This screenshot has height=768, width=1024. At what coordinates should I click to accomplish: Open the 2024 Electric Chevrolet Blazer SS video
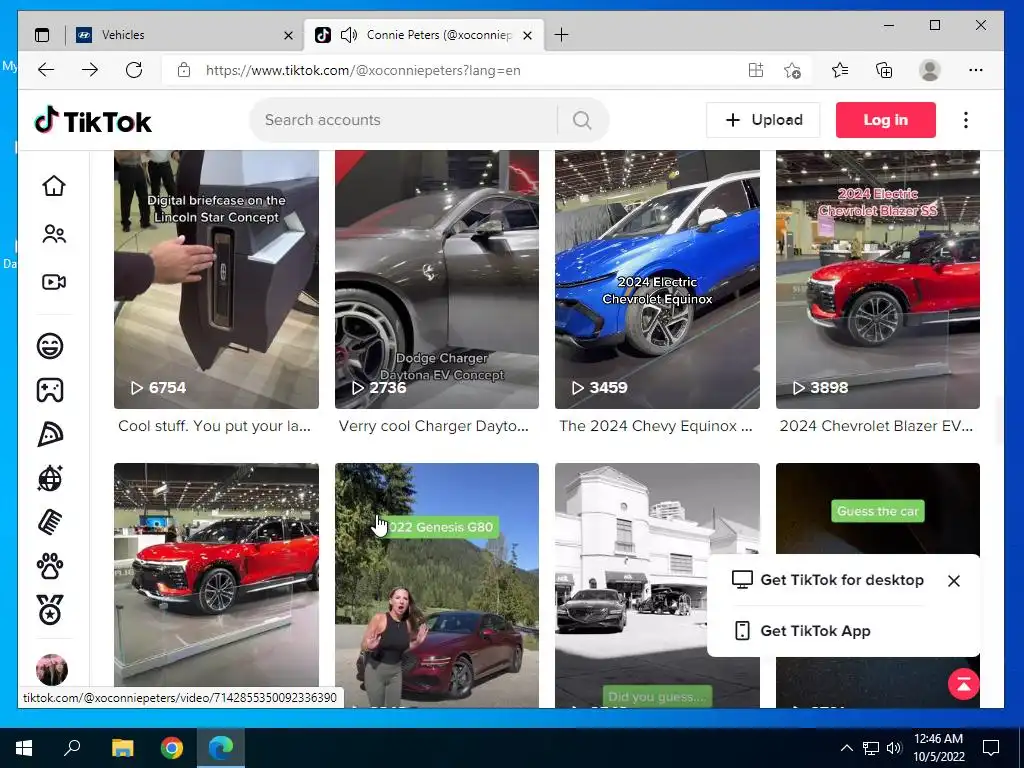click(x=878, y=280)
